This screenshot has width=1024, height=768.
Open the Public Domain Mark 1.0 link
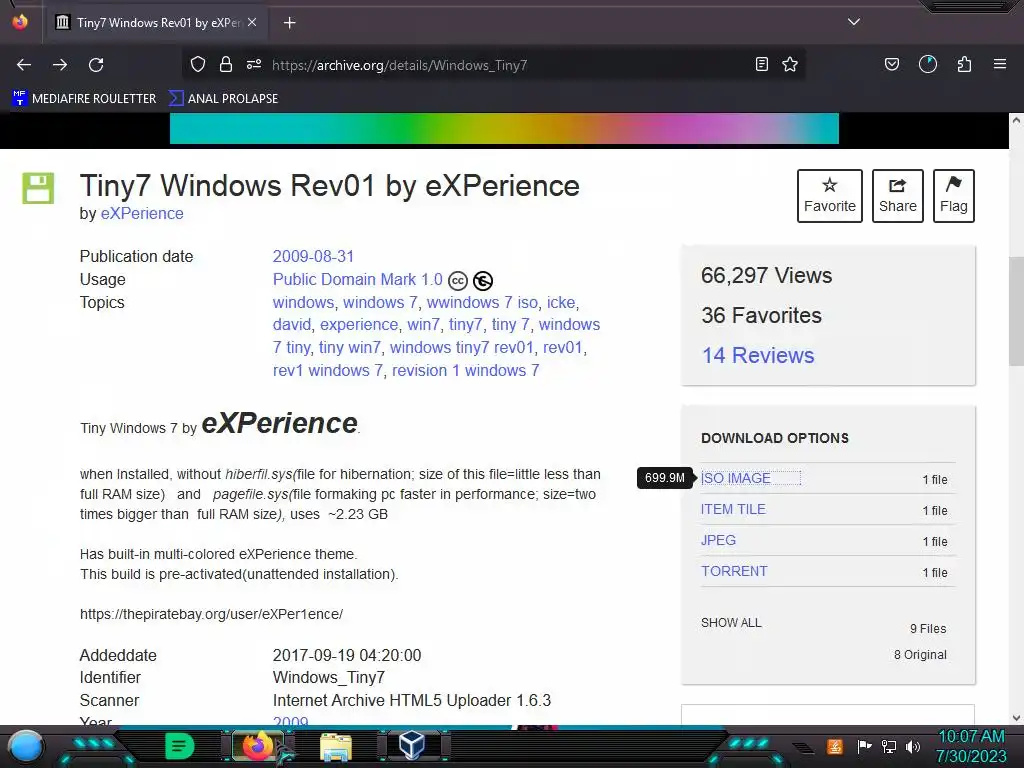click(357, 280)
